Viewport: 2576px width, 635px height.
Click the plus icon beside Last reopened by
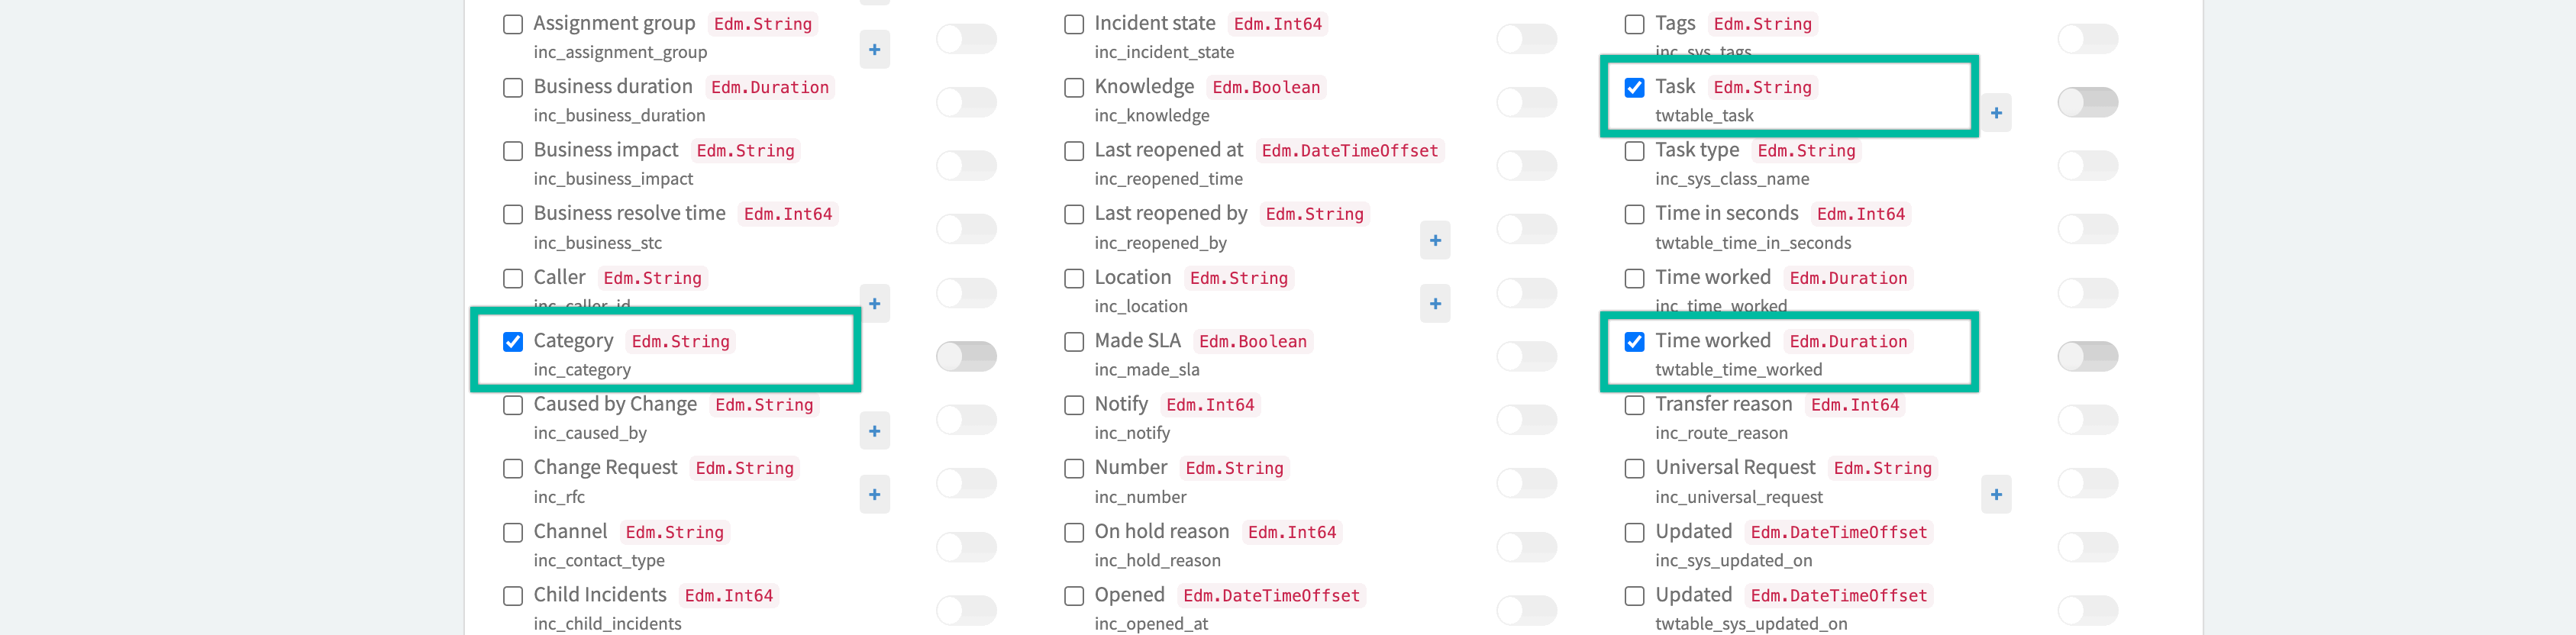pos(1435,240)
